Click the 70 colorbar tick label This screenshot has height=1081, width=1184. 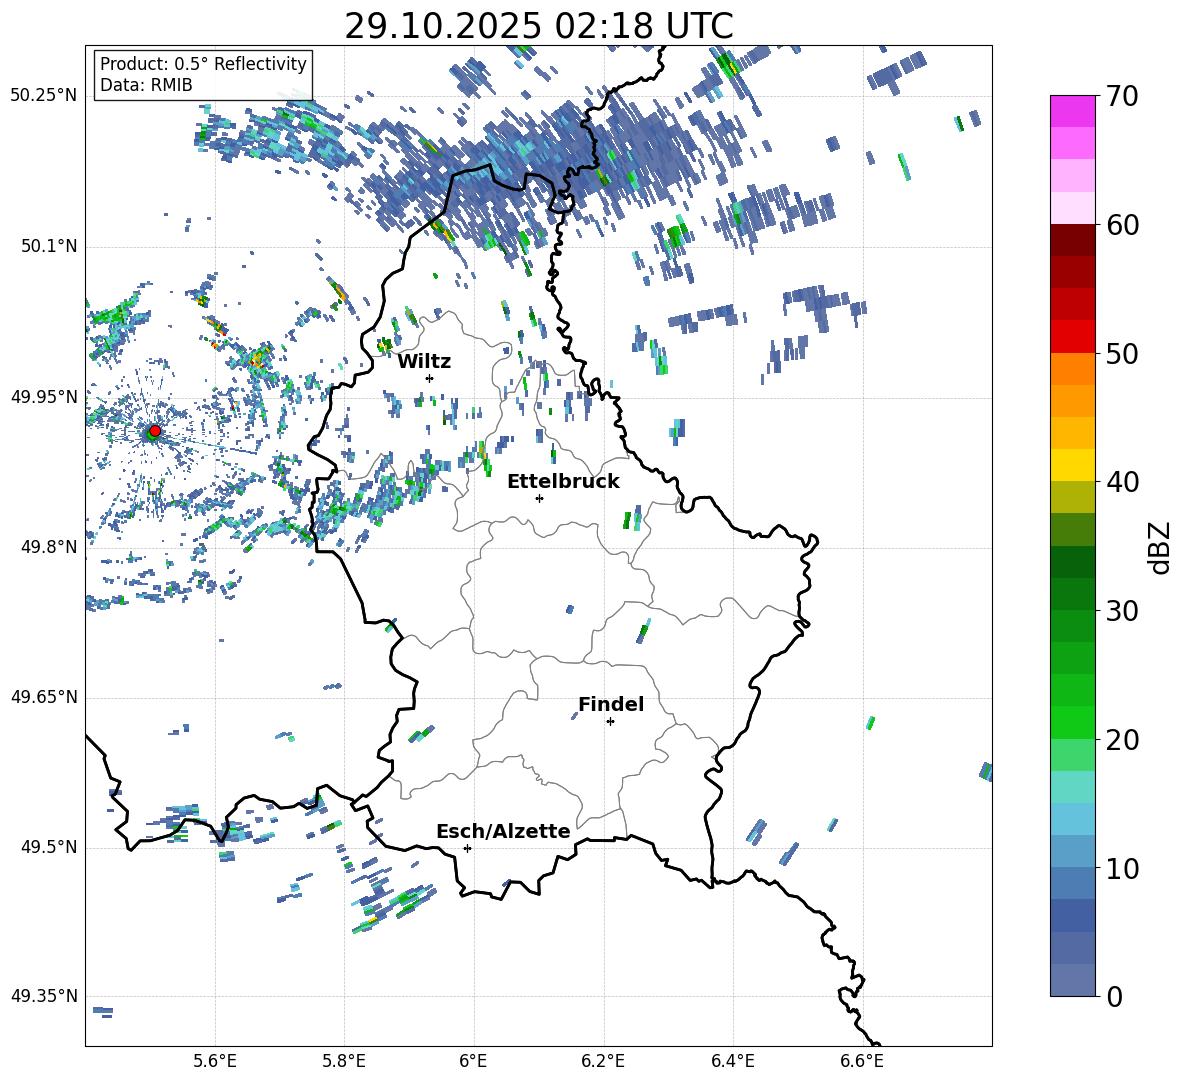click(x=1123, y=97)
